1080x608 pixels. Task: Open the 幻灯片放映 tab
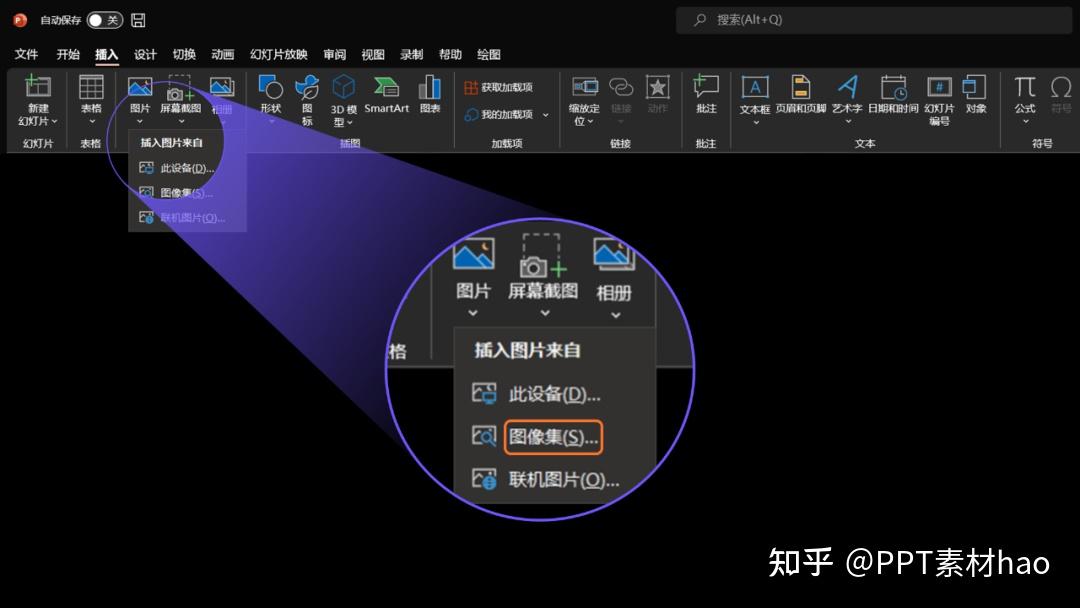[278, 54]
